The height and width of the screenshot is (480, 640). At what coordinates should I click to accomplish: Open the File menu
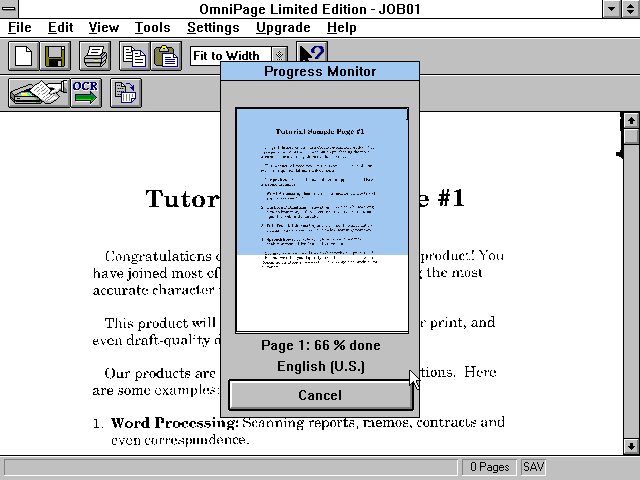tap(20, 27)
